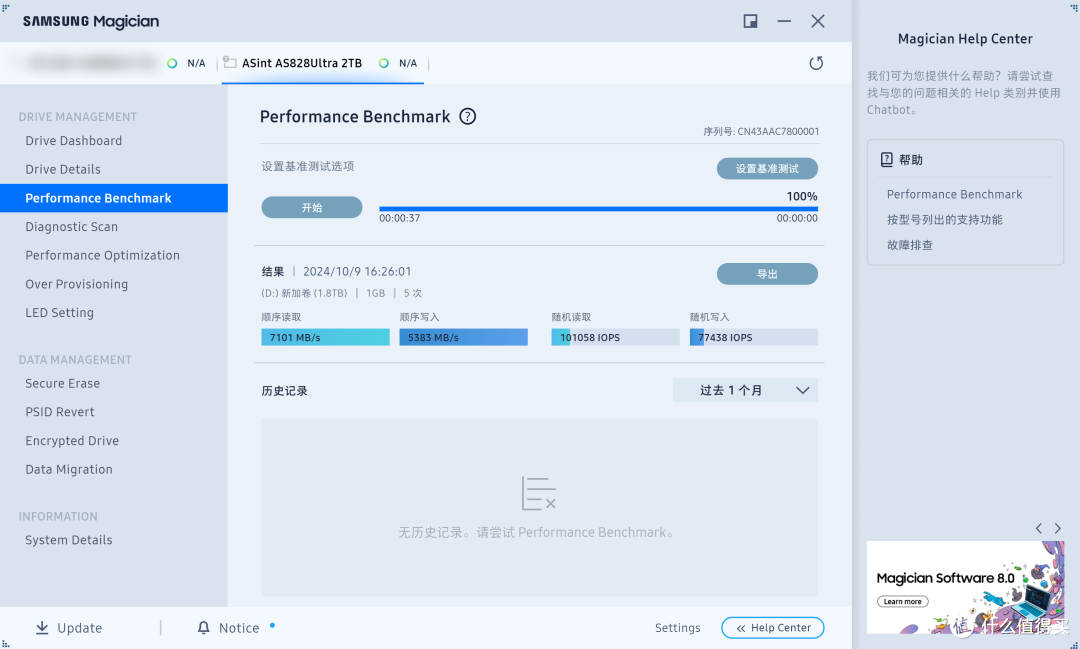Click the 设置基准测试 settings button
Viewport: 1080px width, 649px height.
point(767,169)
